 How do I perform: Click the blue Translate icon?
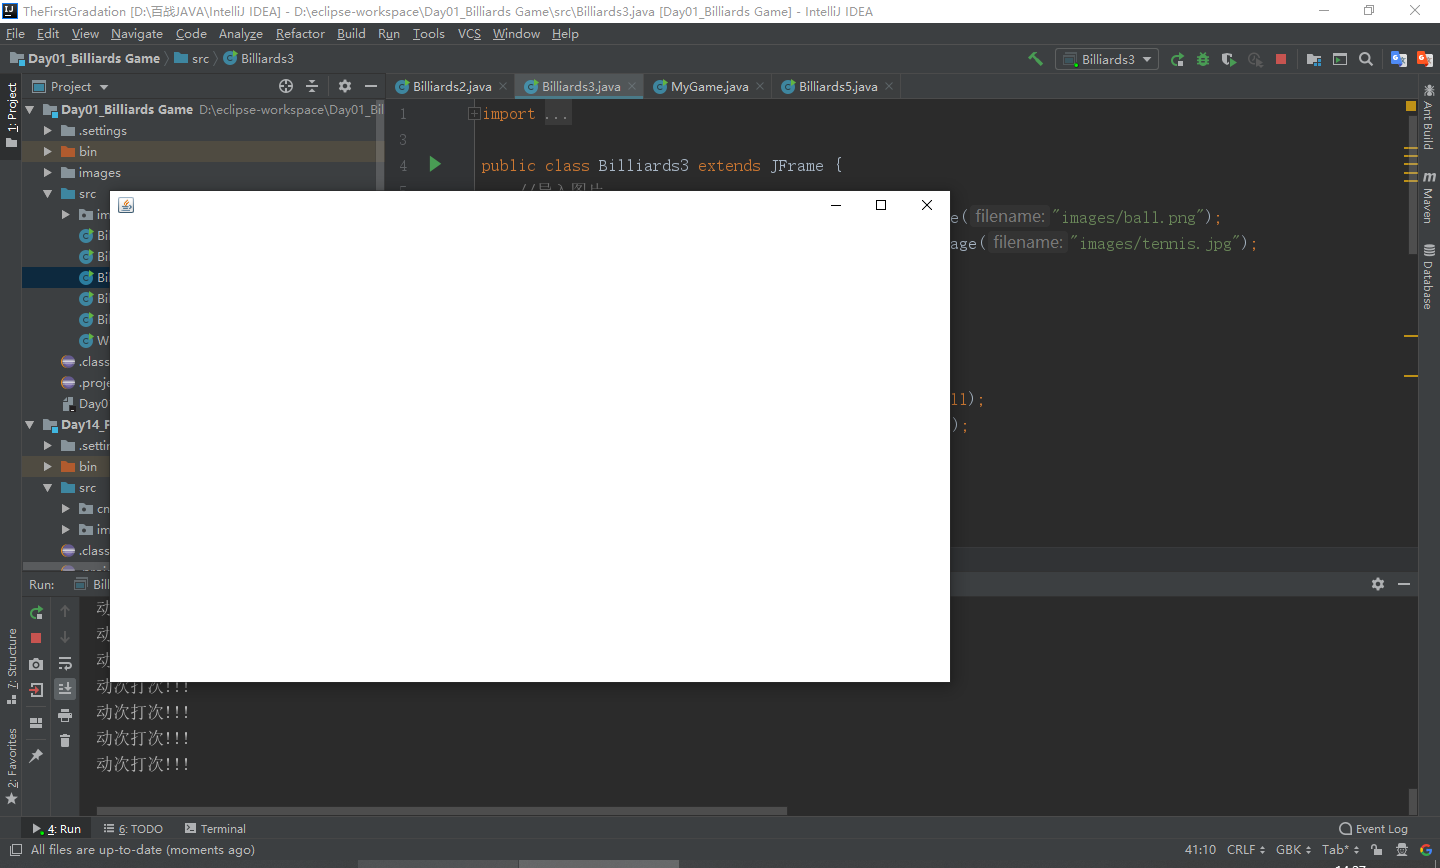(x=1399, y=59)
